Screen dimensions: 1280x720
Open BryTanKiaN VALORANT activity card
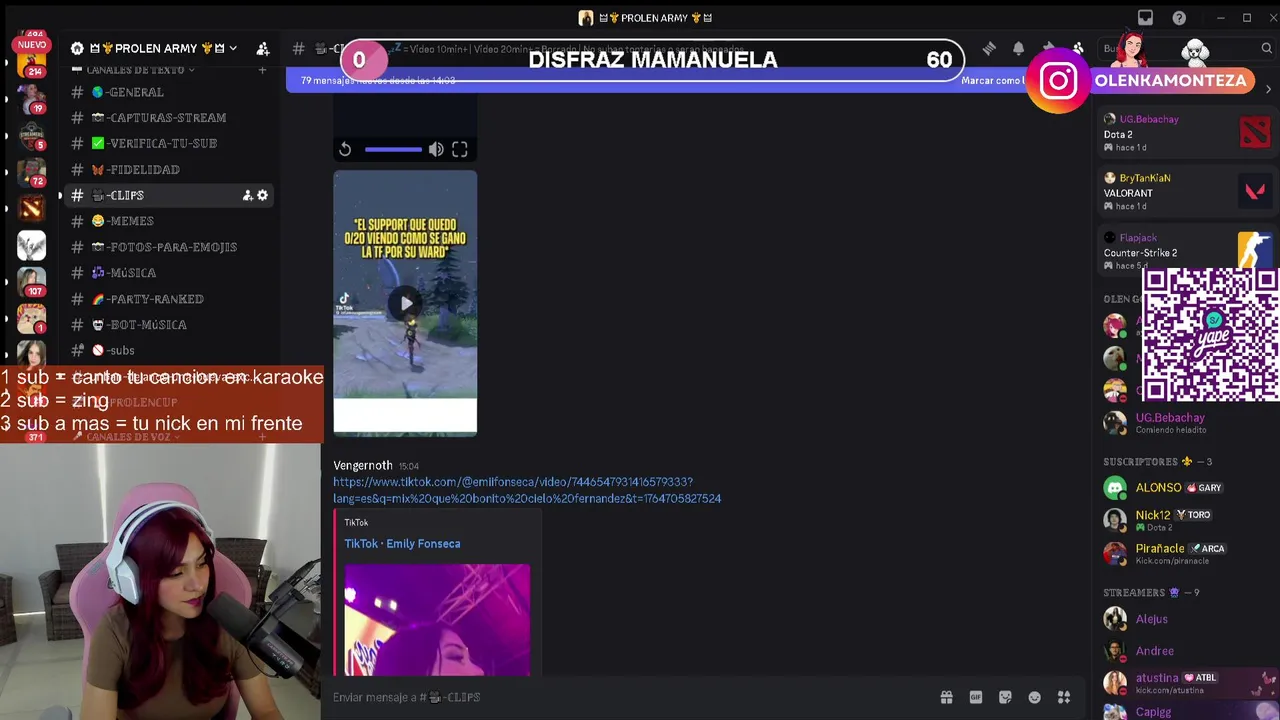click(1186, 191)
